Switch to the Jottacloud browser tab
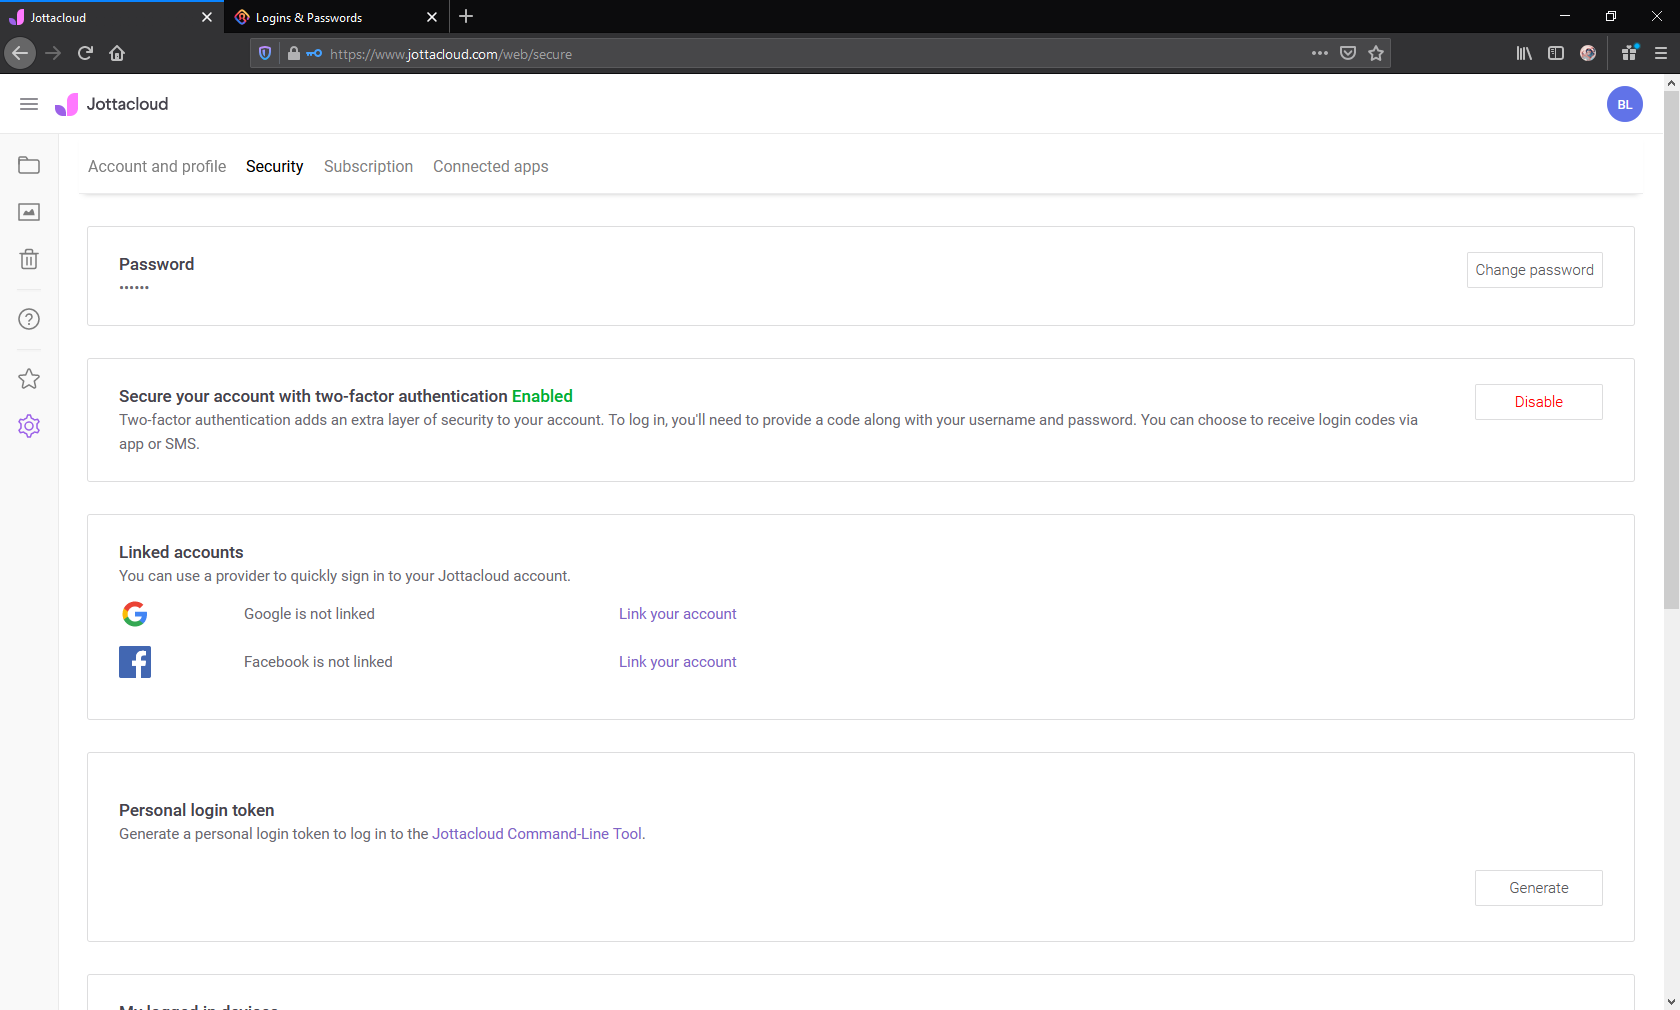1680x1010 pixels. 112,17
